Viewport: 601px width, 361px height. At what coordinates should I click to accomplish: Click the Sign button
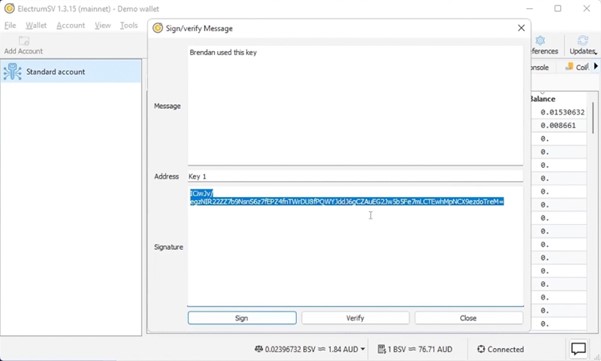[x=242, y=318]
